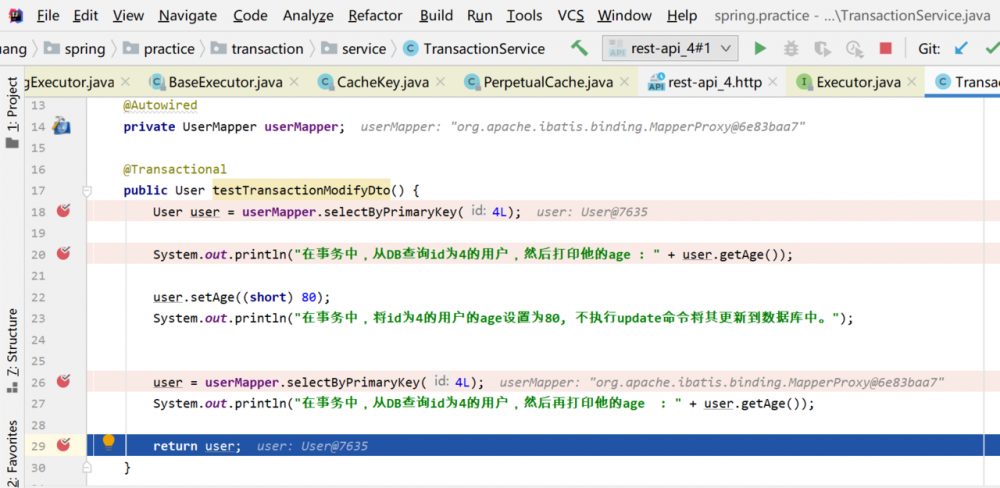The image size is (1000, 488).
Task: Click Git update project blue arrow
Action: pos(960,48)
